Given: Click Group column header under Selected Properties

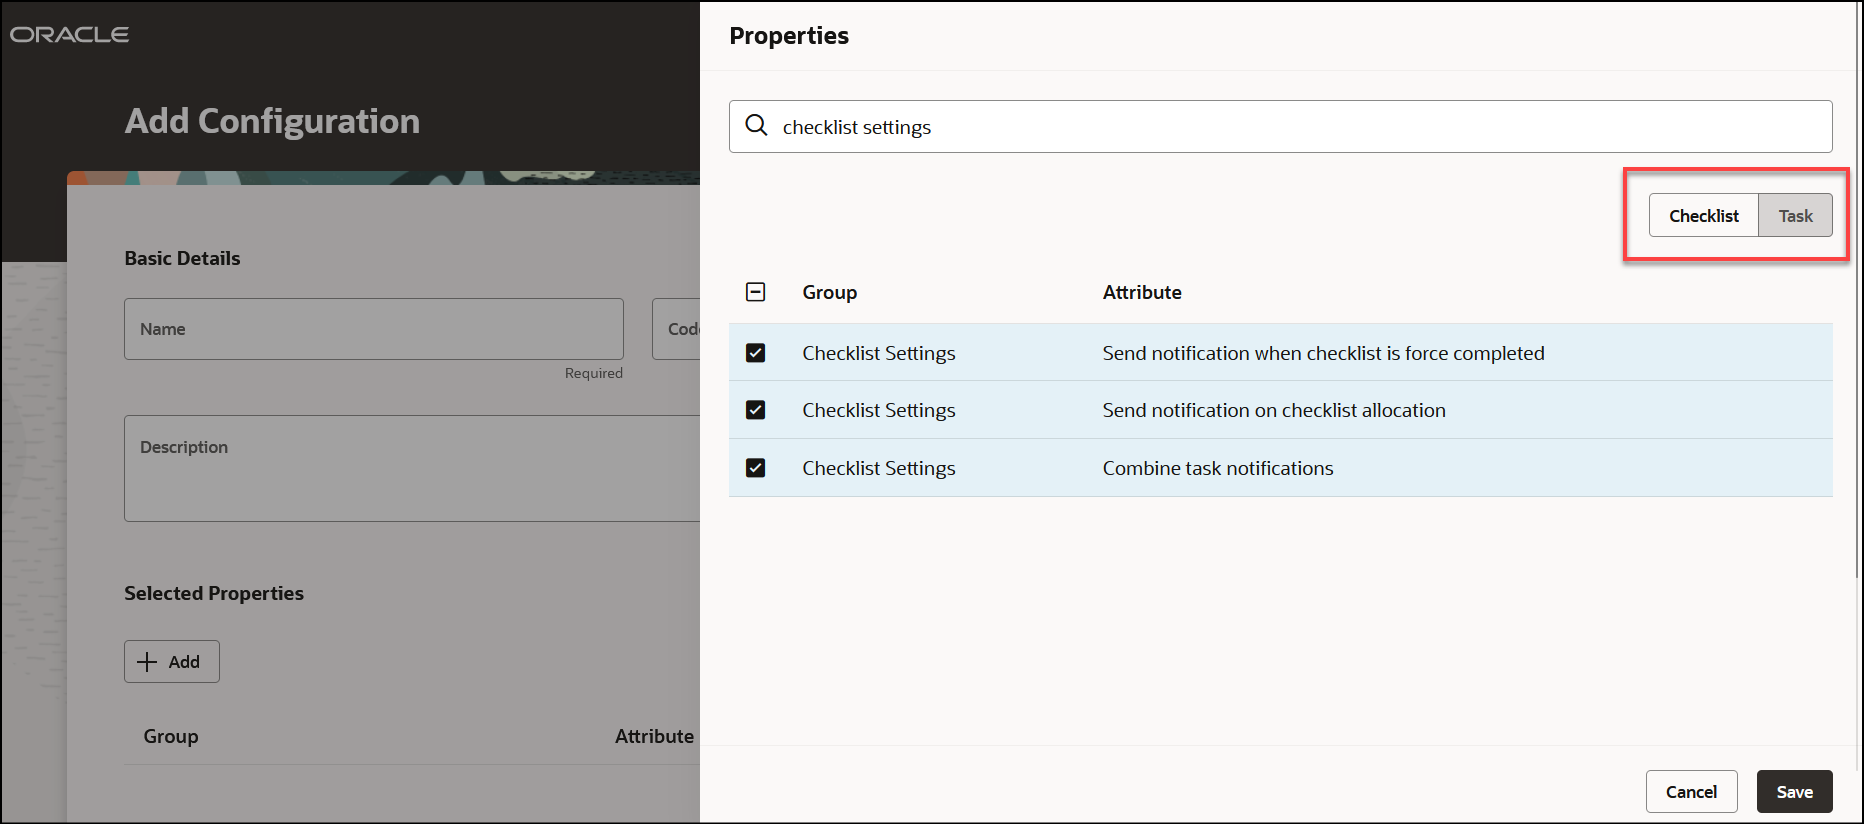Looking at the screenshot, I should coord(171,736).
